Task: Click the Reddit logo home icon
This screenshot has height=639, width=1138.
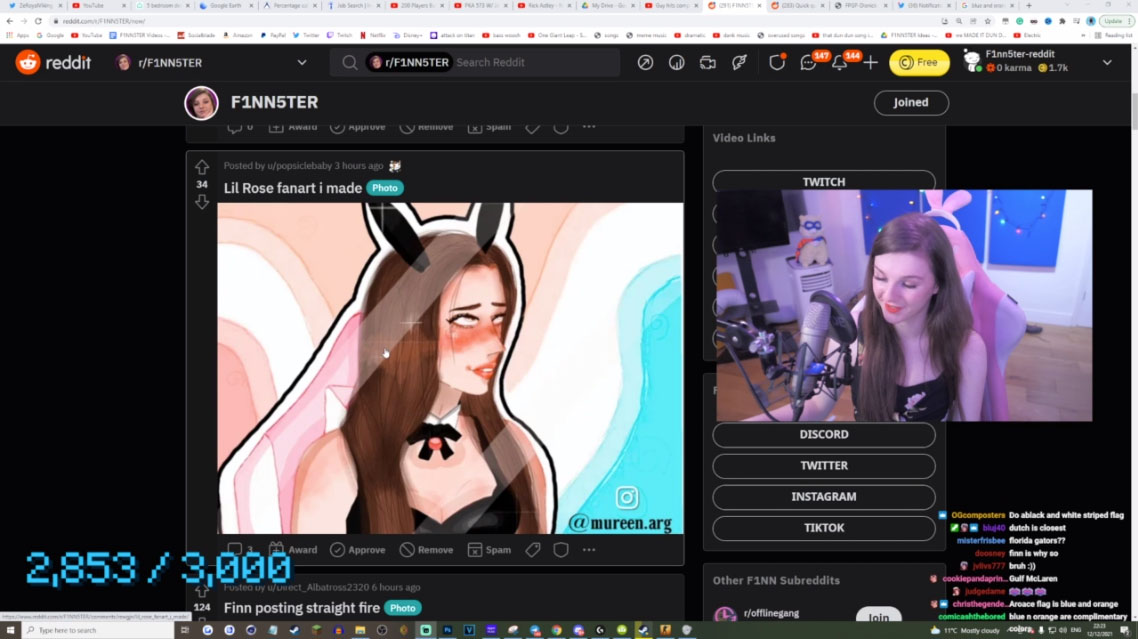Action: (x=28, y=62)
